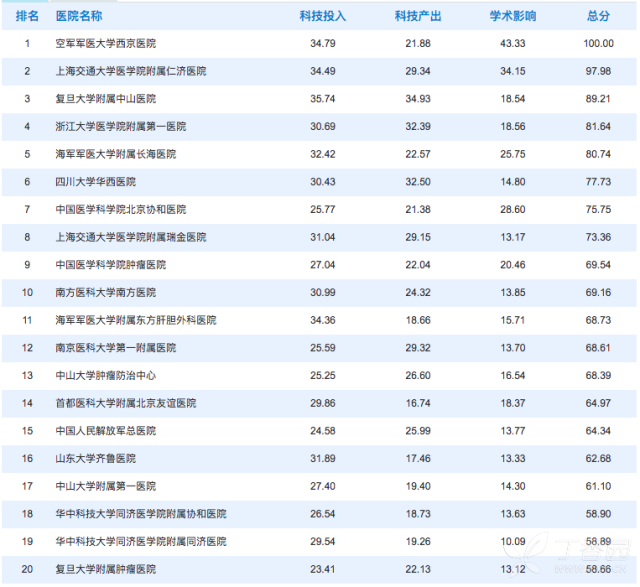This screenshot has width=640, height=587.
Task: Click the 学术影响 column header
Action: [x=513, y=16]
